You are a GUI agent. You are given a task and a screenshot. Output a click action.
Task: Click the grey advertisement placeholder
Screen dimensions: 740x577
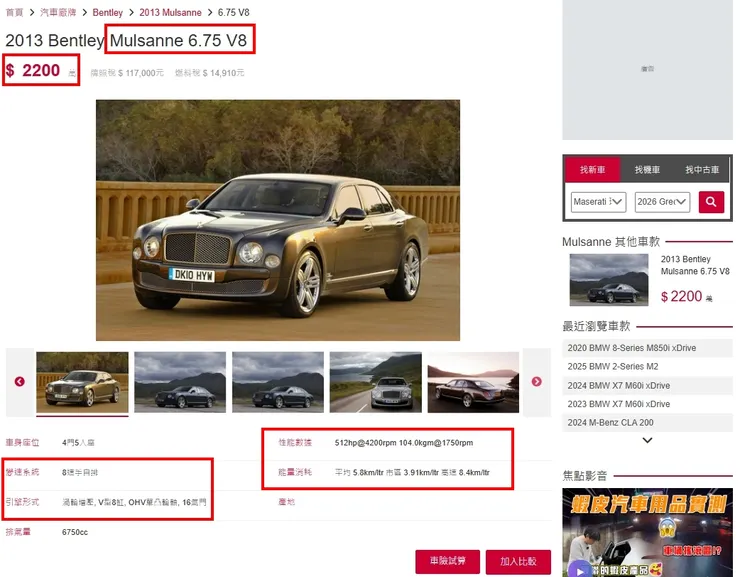[x=648, y=69]
